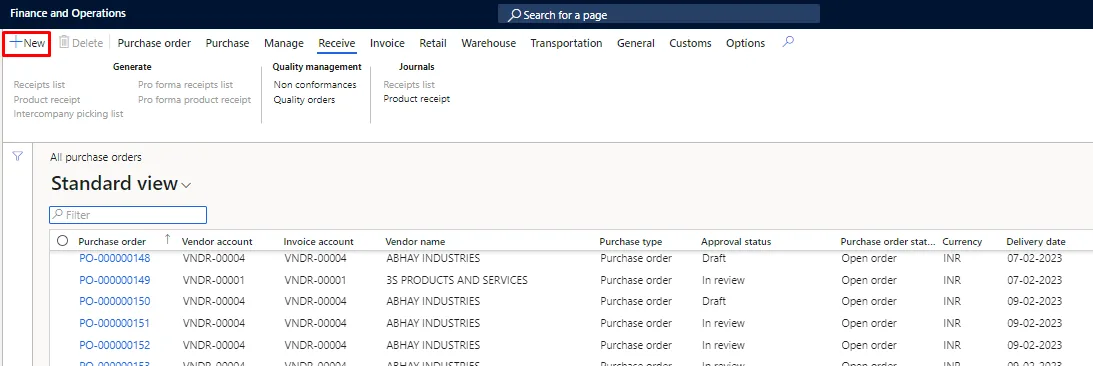This screenshot has width=1093, height=366.
Task: Click the Delivery date column header
Action: (1036, 242)
